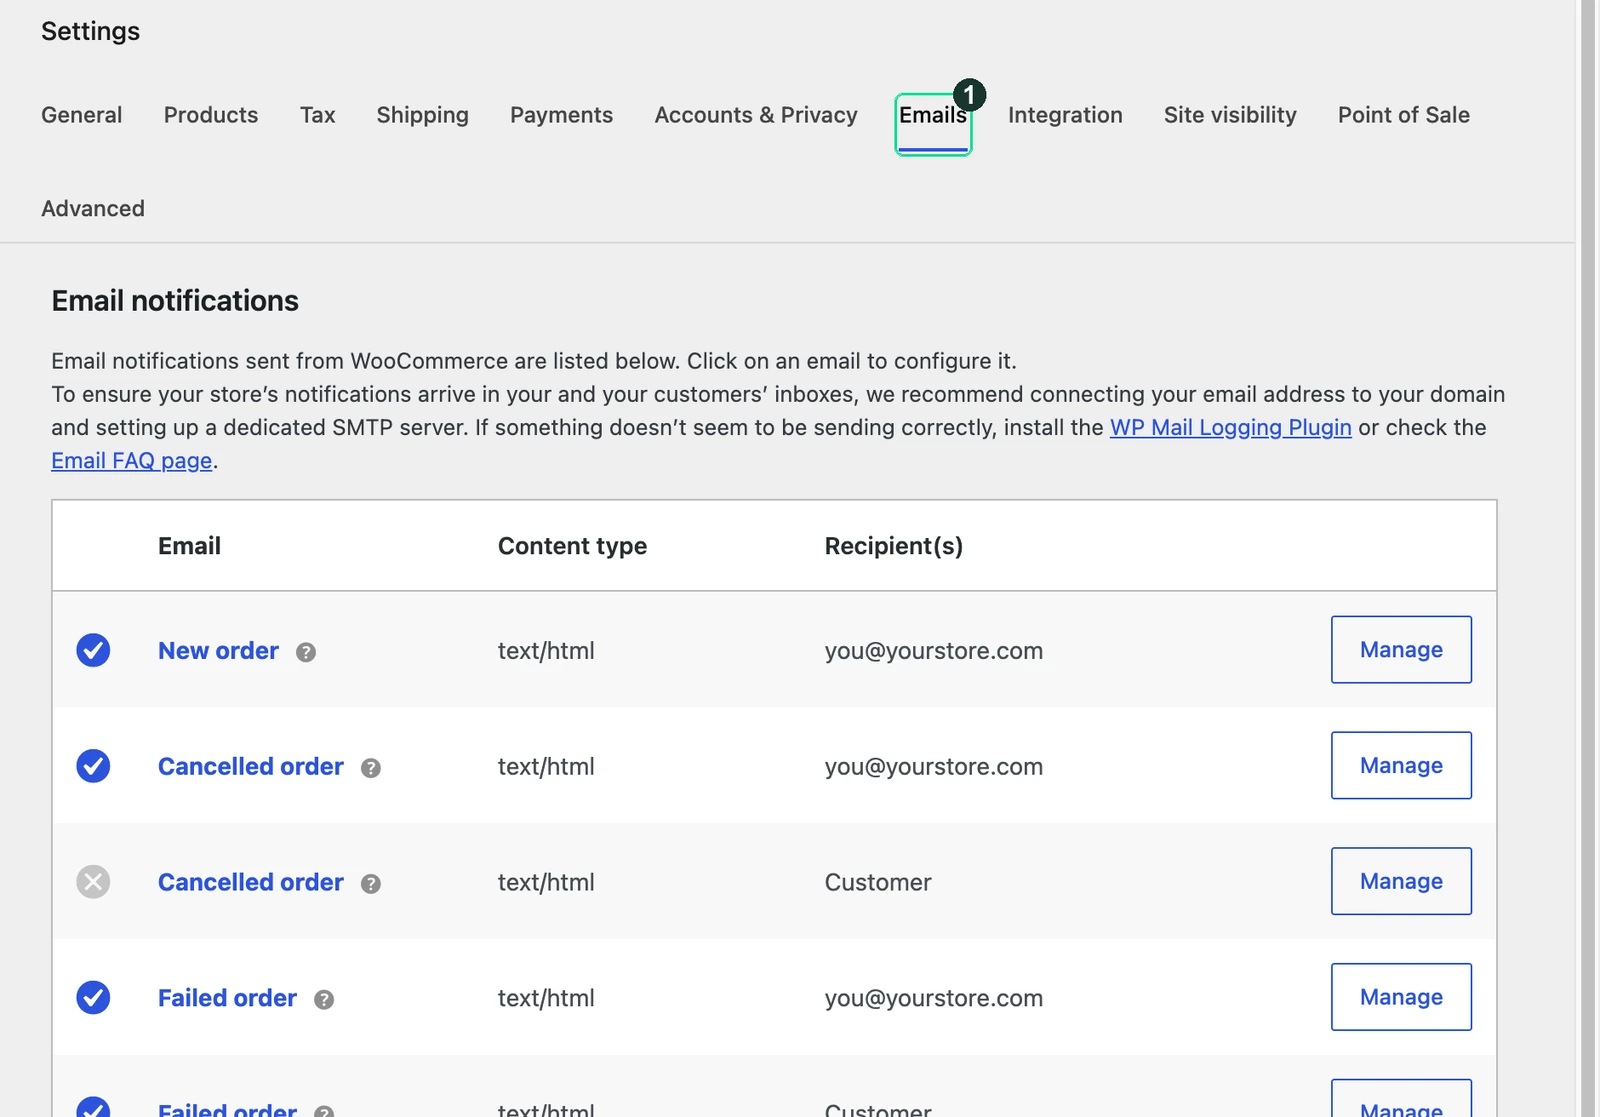Click Customer recipient in disabled Cancelled order row
This screenshot has width=1600, height=1117.
878,883
